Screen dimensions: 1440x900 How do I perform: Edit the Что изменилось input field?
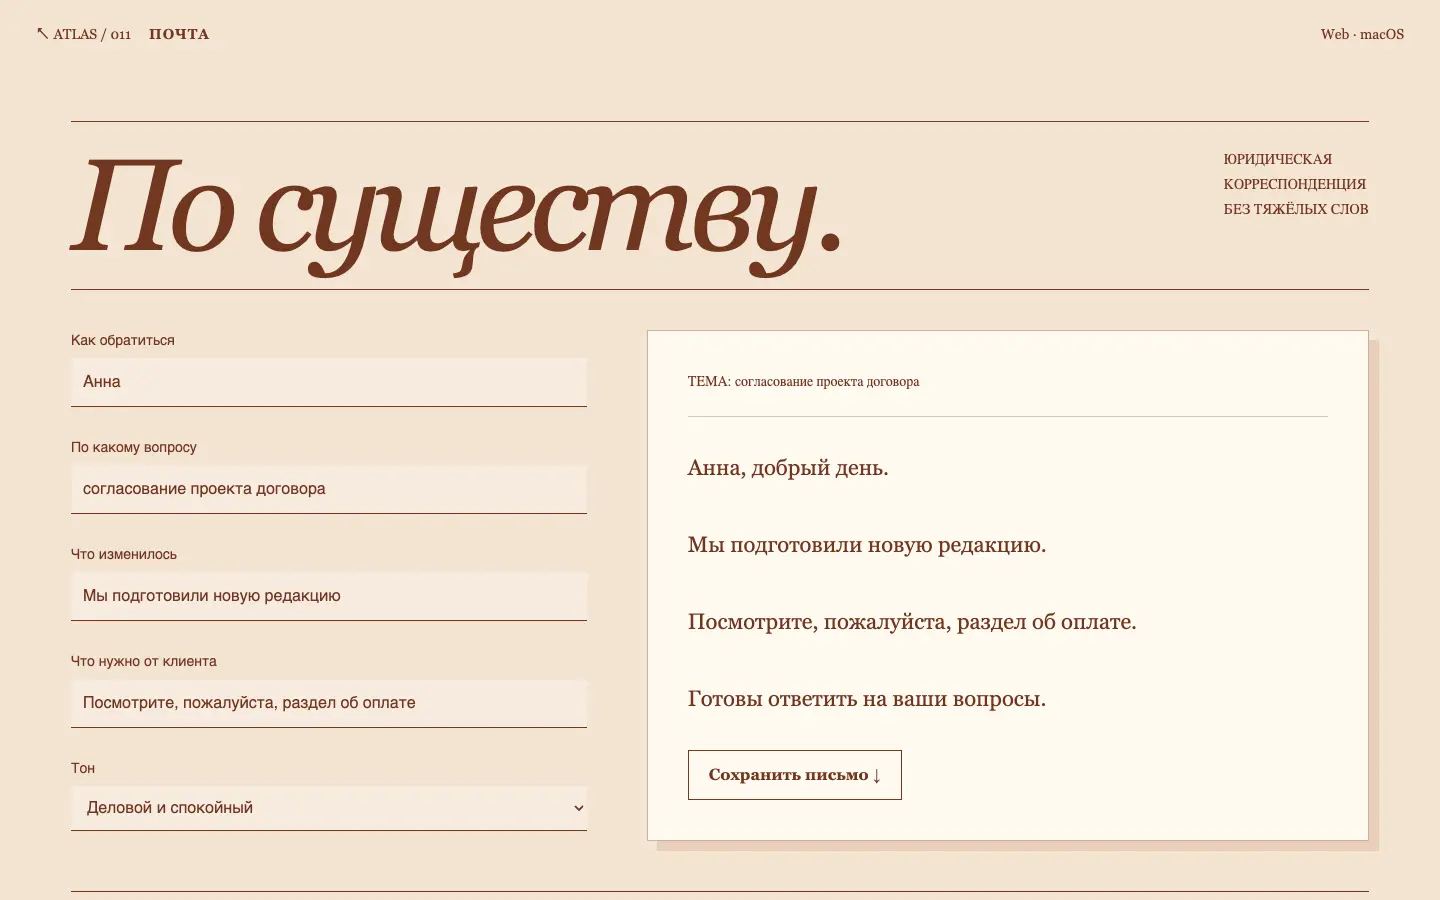pyautogui.click(x=329, y=596)
